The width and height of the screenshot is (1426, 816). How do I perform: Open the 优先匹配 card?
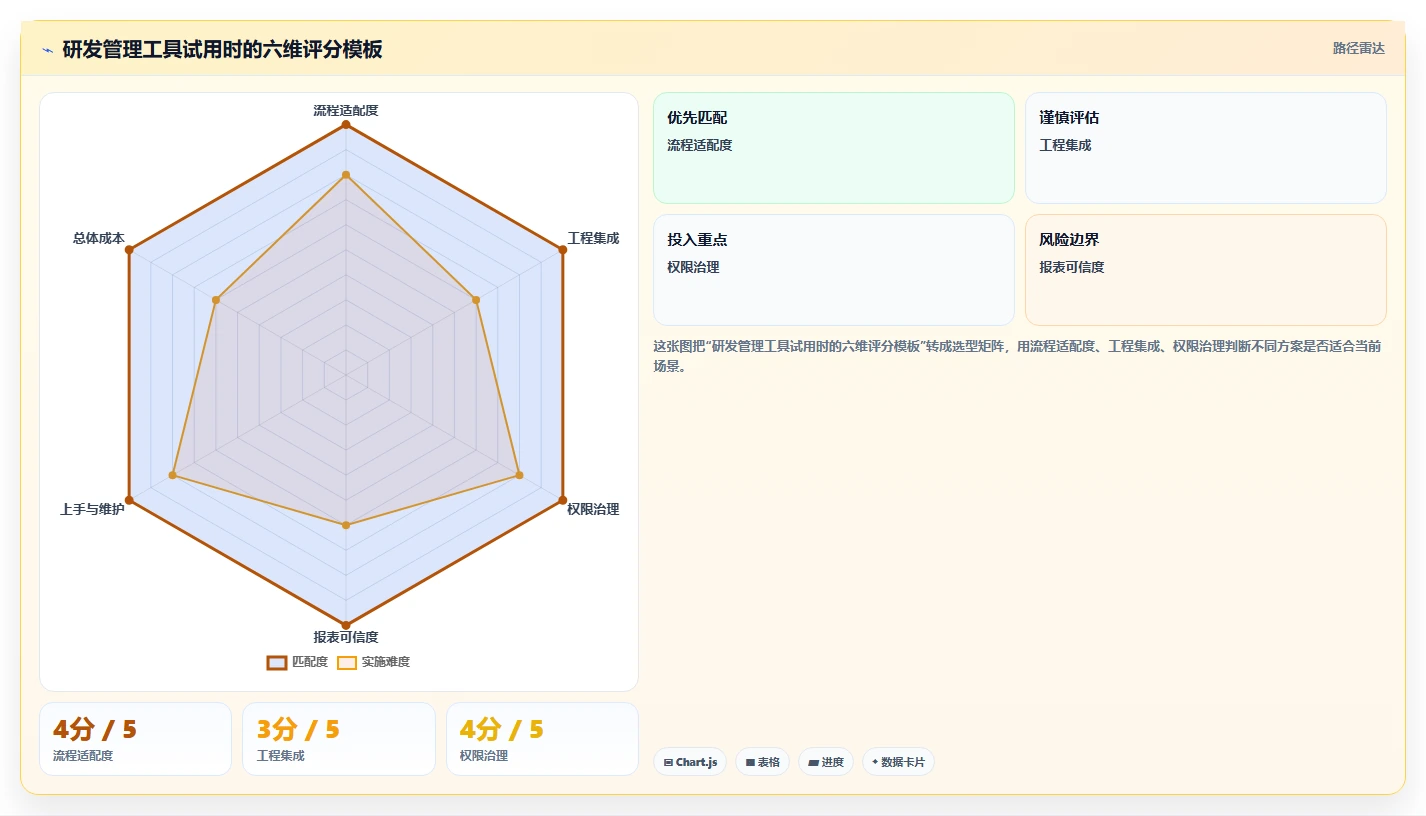pos(834,148)
